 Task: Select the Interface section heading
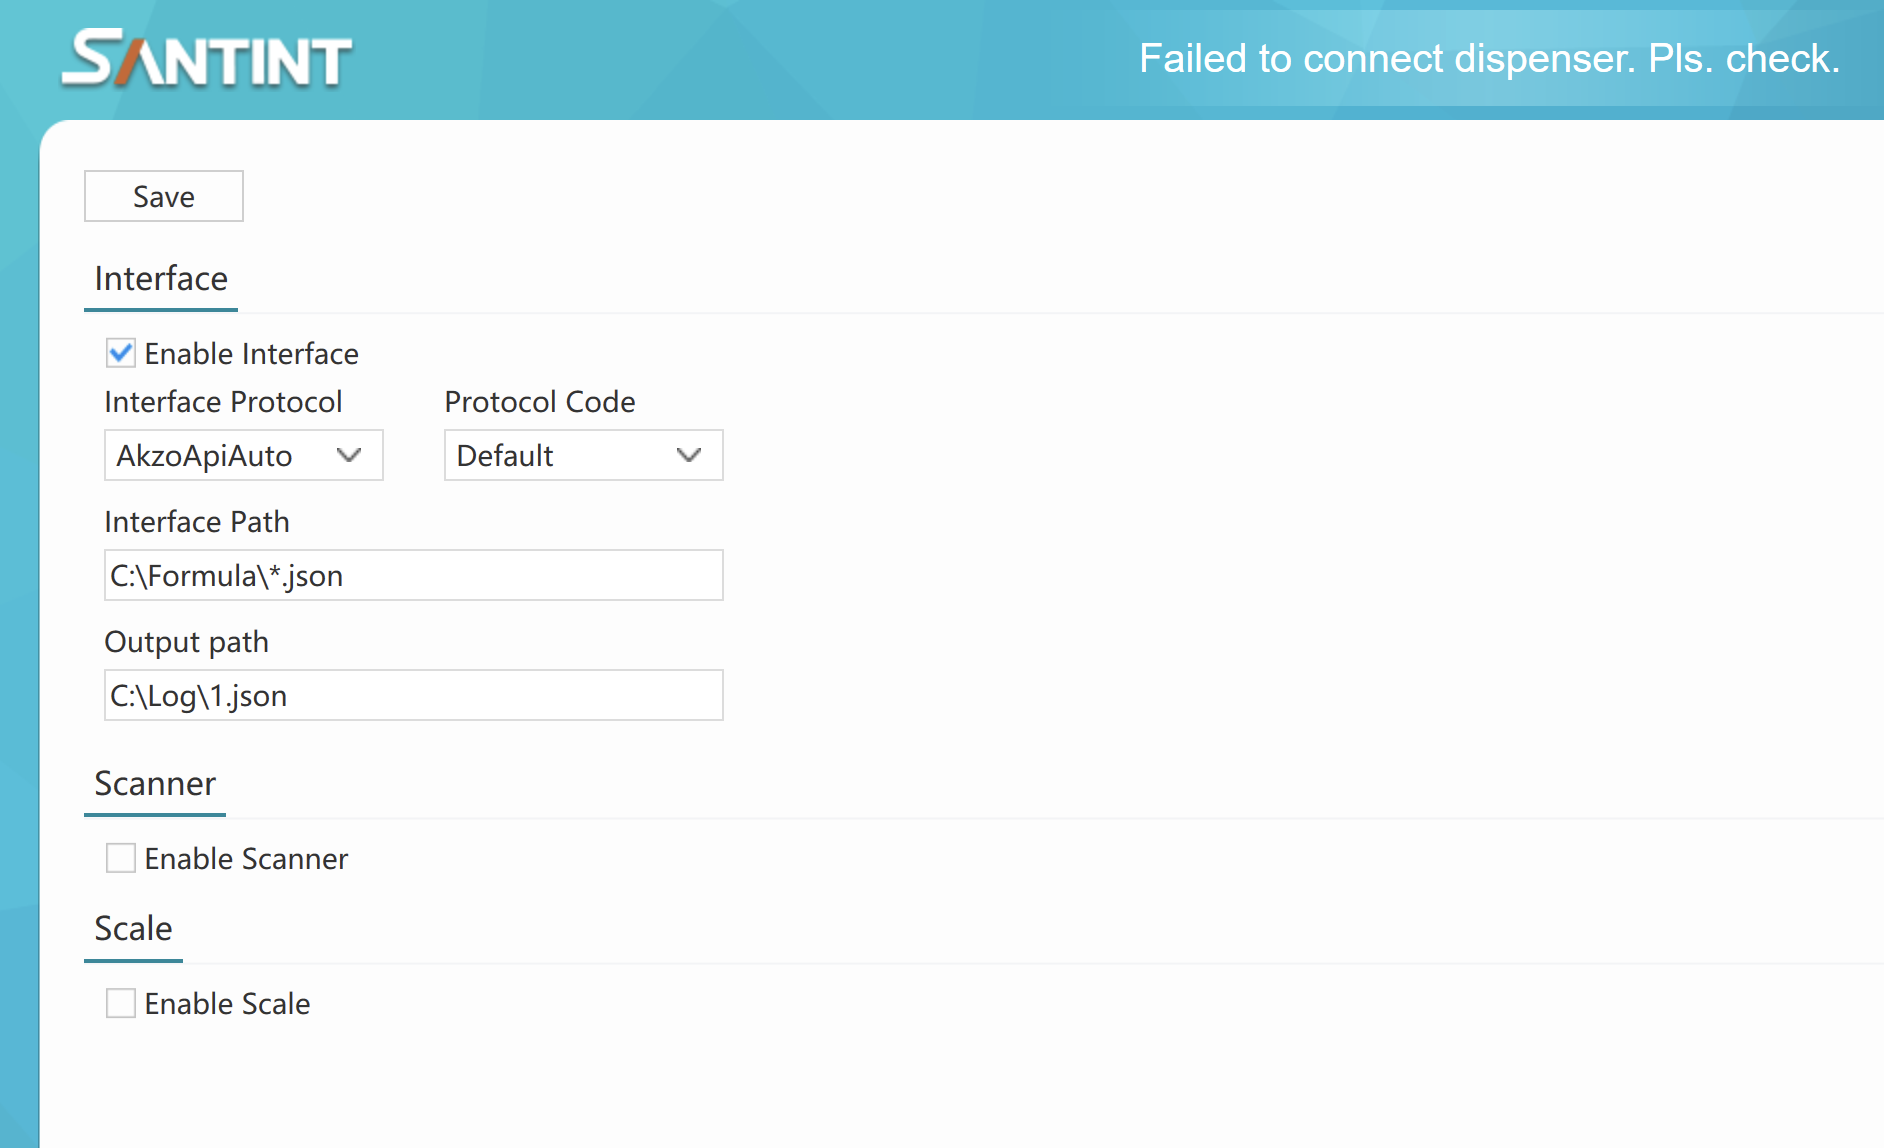click(x=161, y=279)
